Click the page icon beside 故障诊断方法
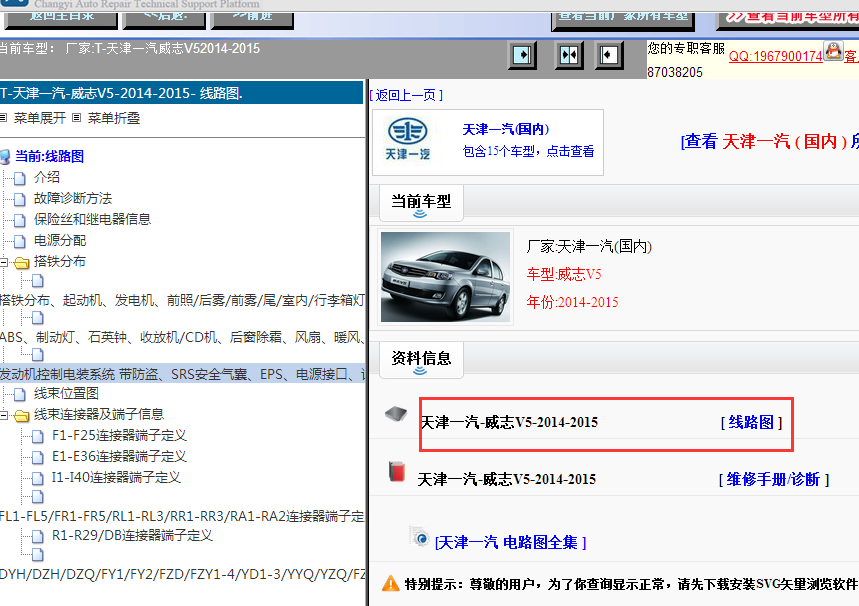The width and height of the screenshot is (859, 606). click(x=20, y=199)
